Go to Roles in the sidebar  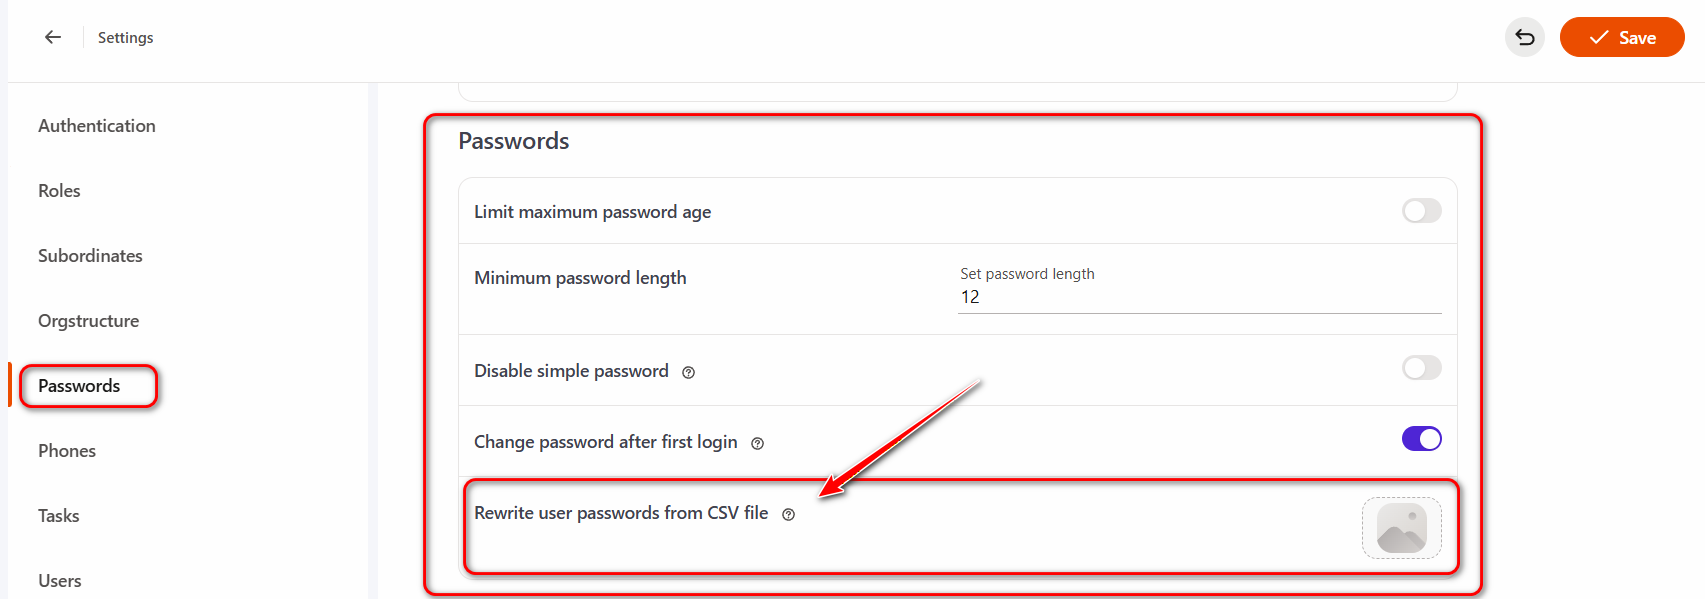(x=59, y=191)
